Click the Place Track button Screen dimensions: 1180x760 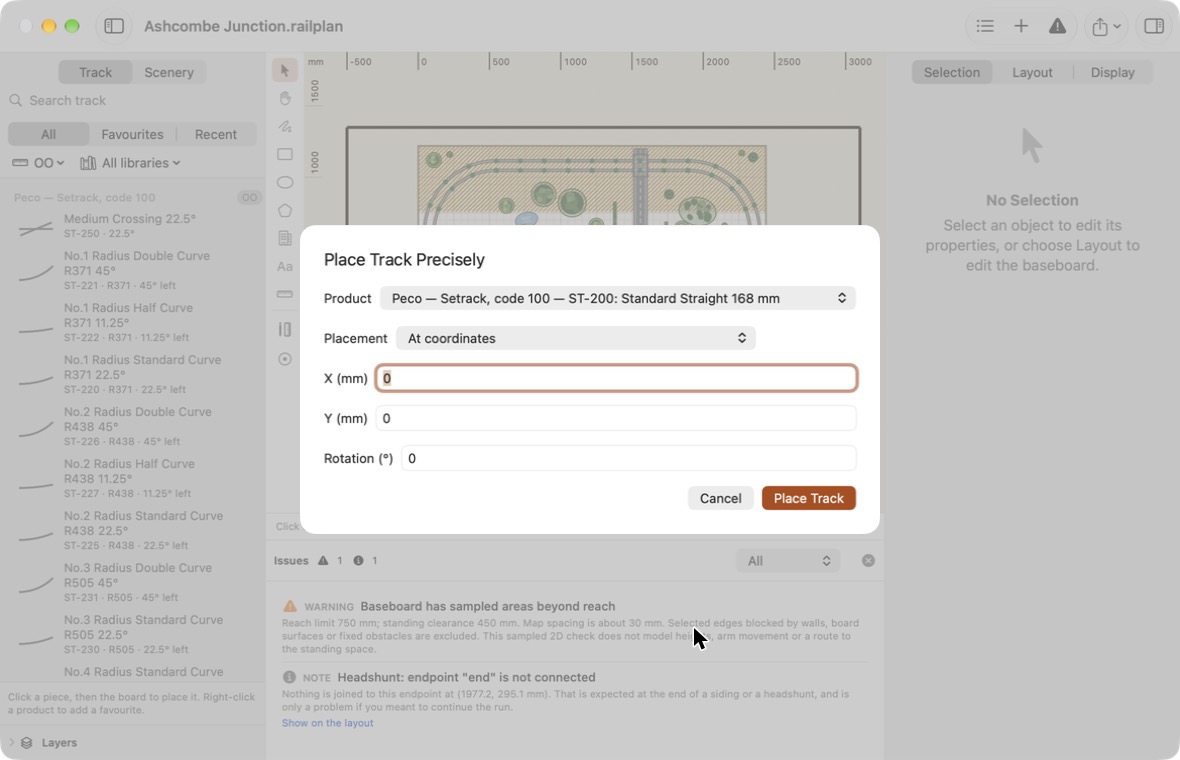pos(808,498)
